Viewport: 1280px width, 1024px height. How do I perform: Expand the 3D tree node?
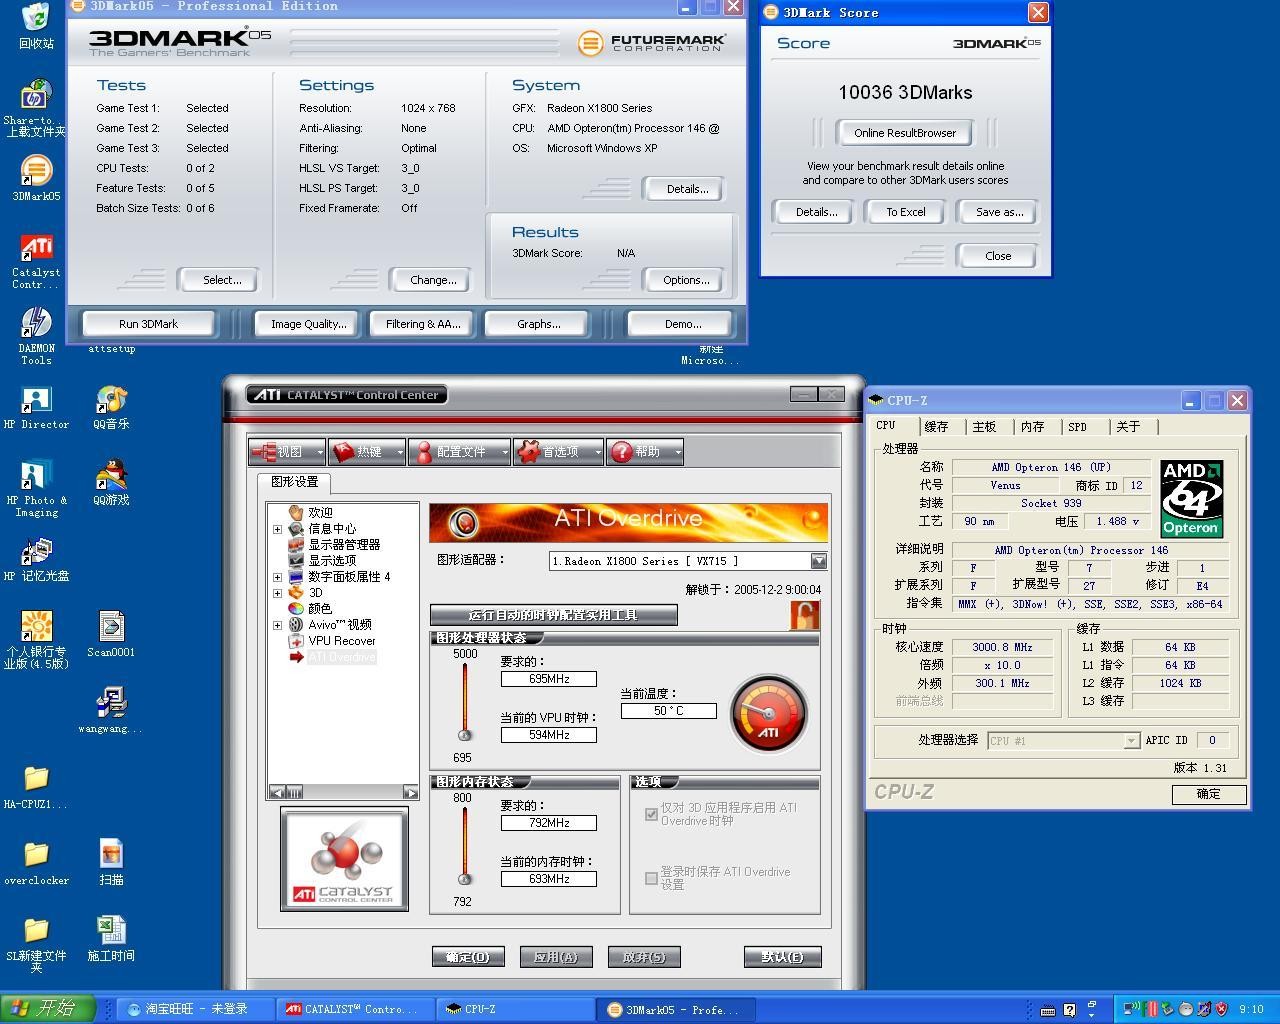click(x=277, y=593)
